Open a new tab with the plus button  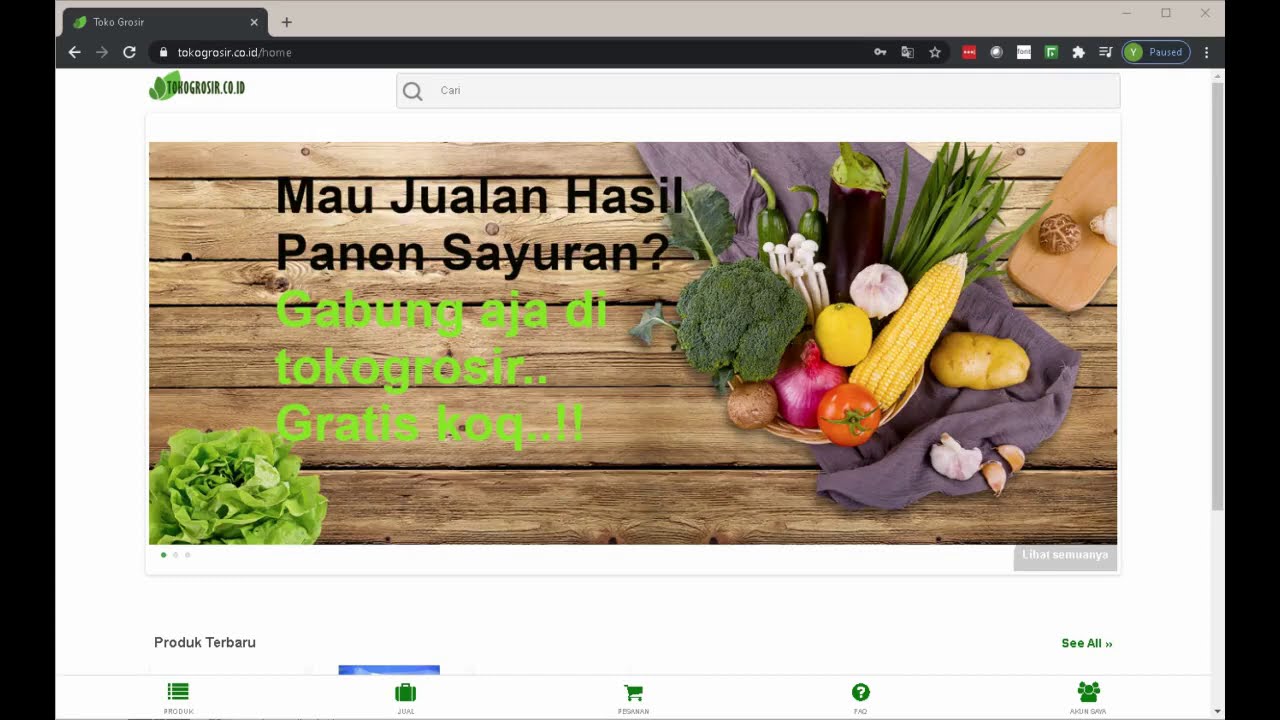(286, 22)
